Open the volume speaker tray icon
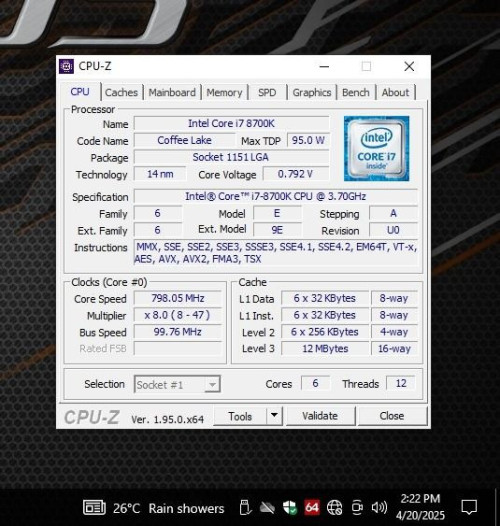 coord(379,508)
